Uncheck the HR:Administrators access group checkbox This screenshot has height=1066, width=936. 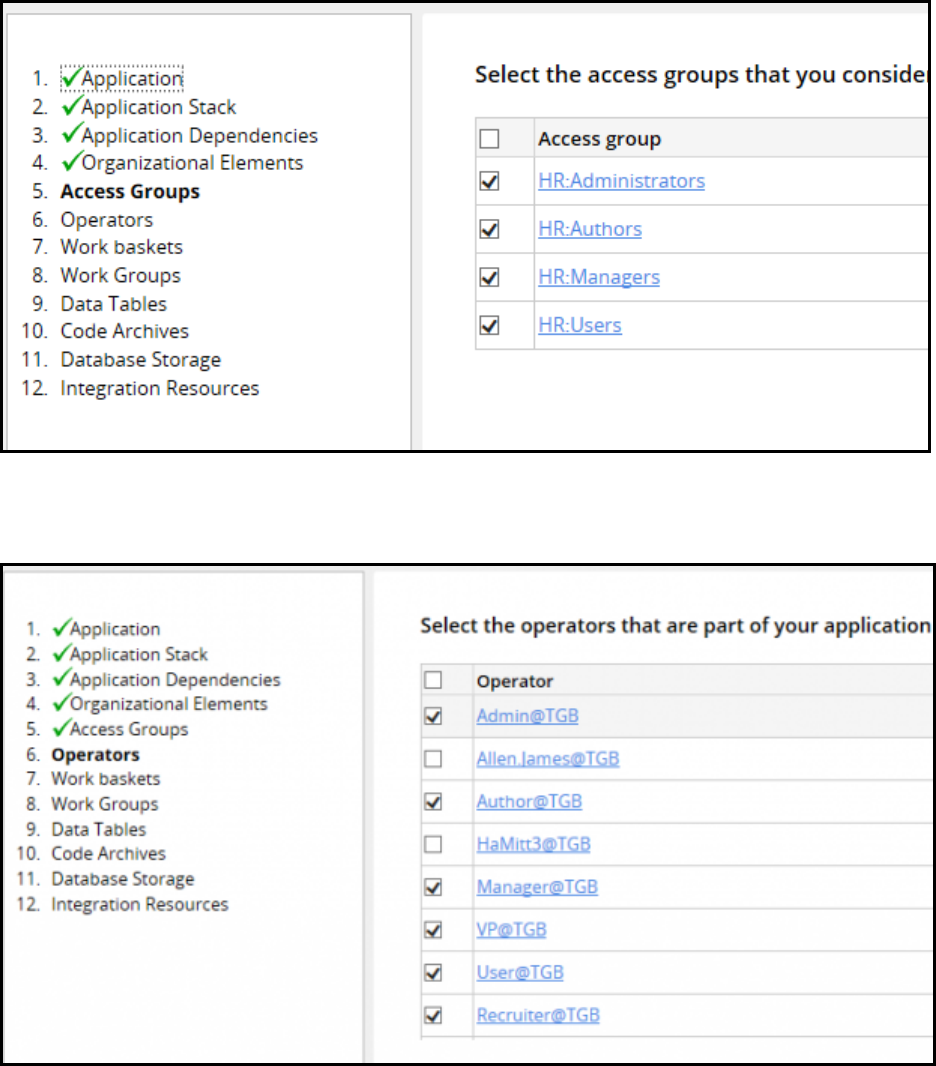pyautogui.click(x=489, y=182)
